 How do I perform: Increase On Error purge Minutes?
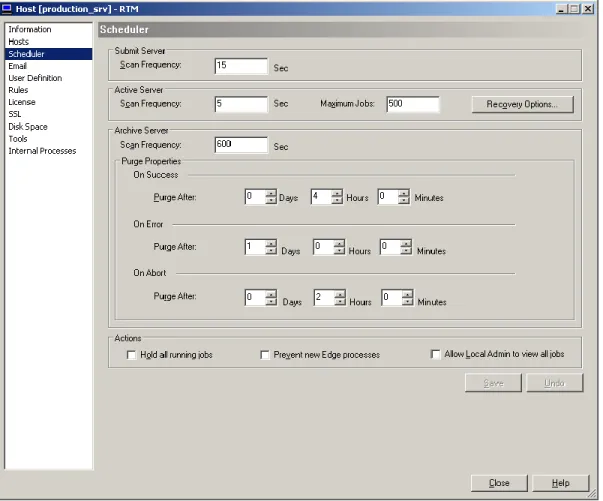406,243
